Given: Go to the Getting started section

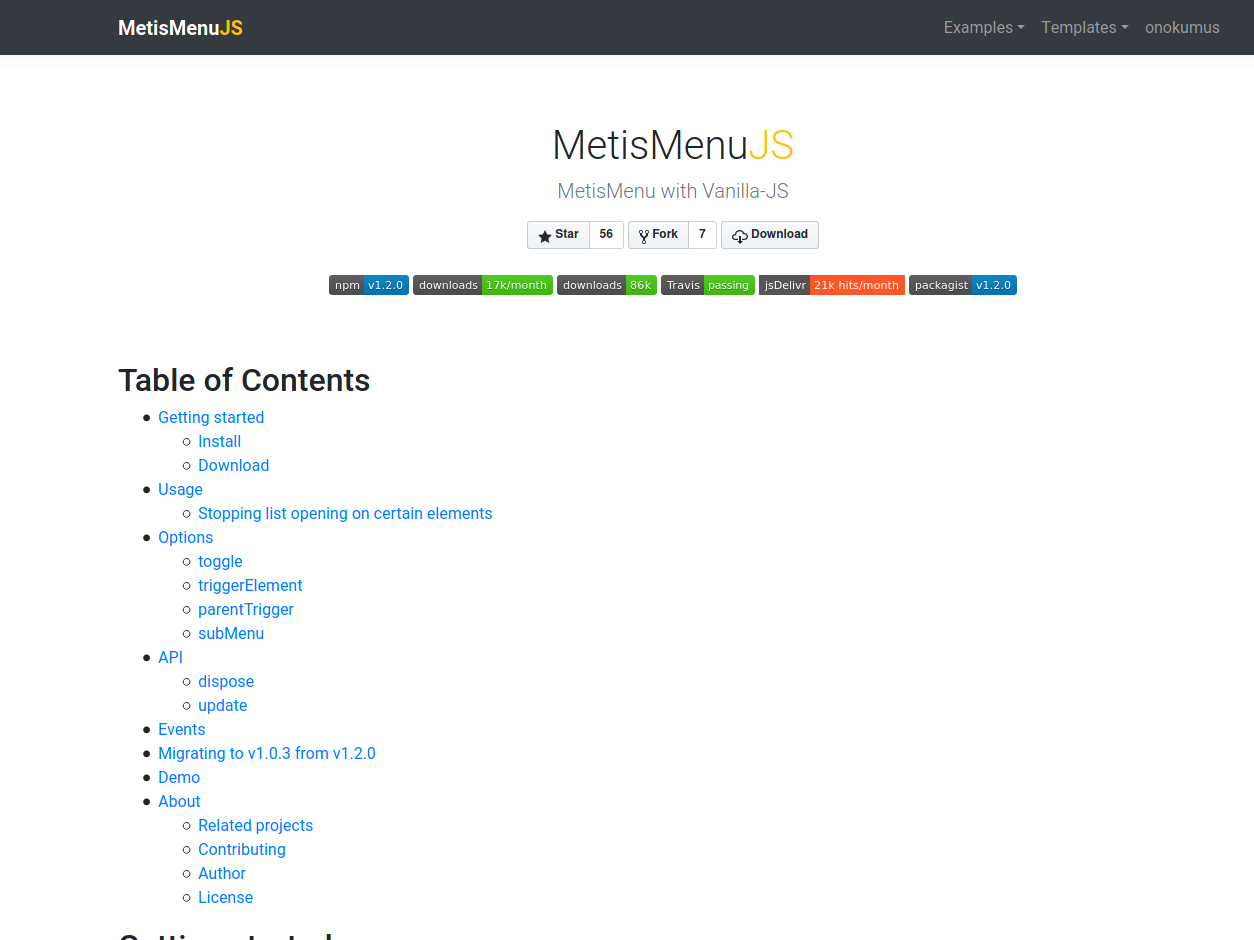Looking at the screenshot, I should coord(211,418).
